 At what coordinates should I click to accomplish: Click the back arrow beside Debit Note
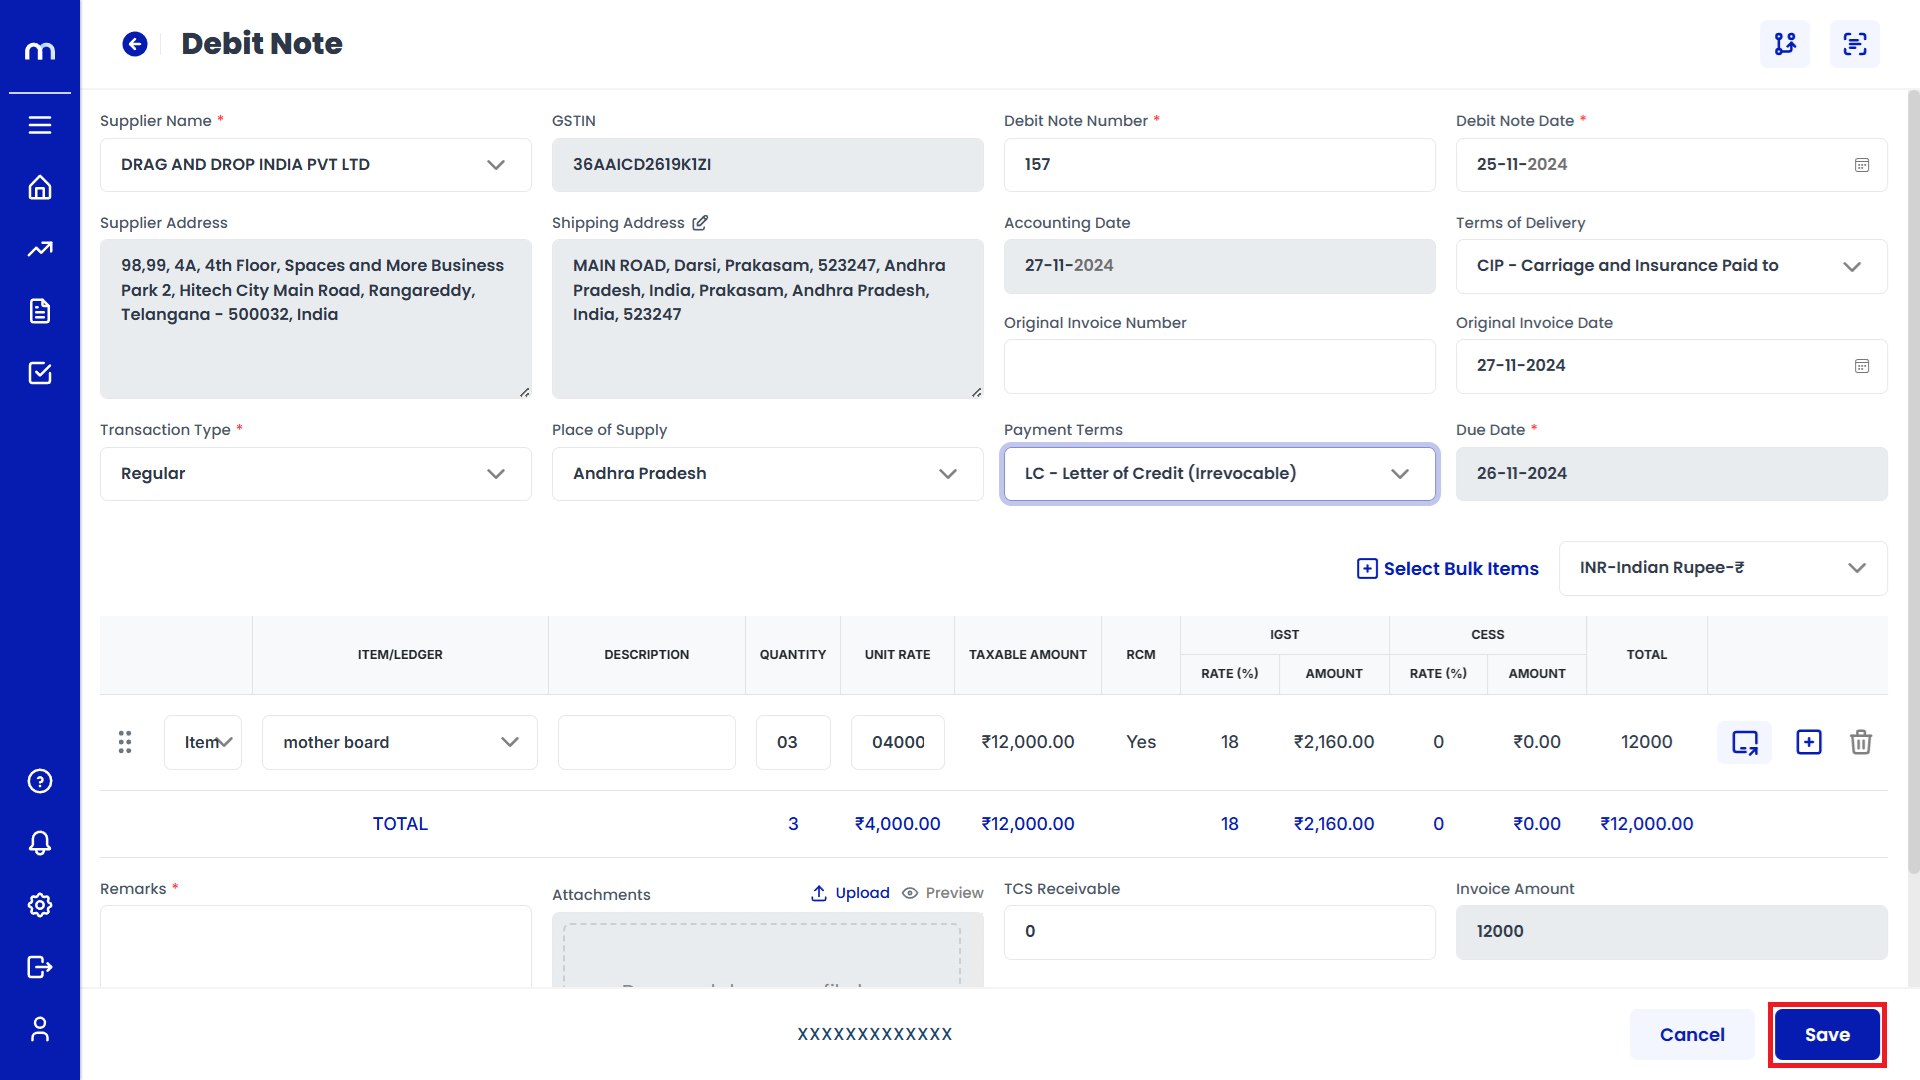(x=135, y=44)
